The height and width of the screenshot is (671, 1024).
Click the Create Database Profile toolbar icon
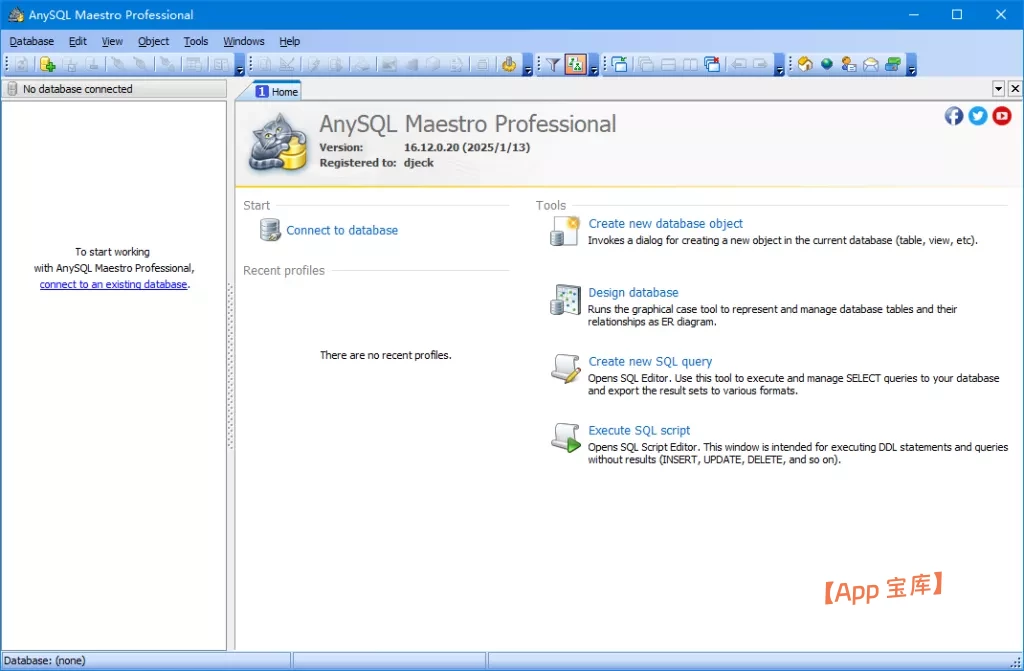coord(47,65)
